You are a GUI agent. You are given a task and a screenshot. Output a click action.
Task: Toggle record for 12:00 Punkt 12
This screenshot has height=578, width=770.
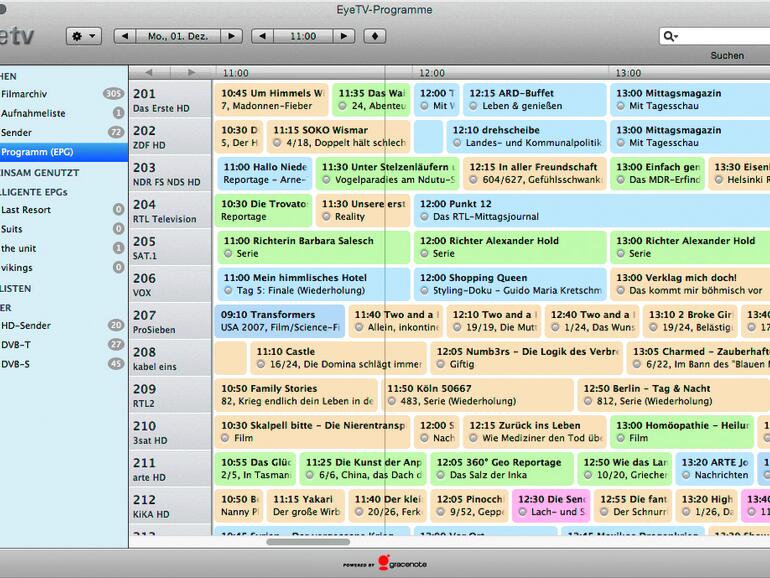424,217
